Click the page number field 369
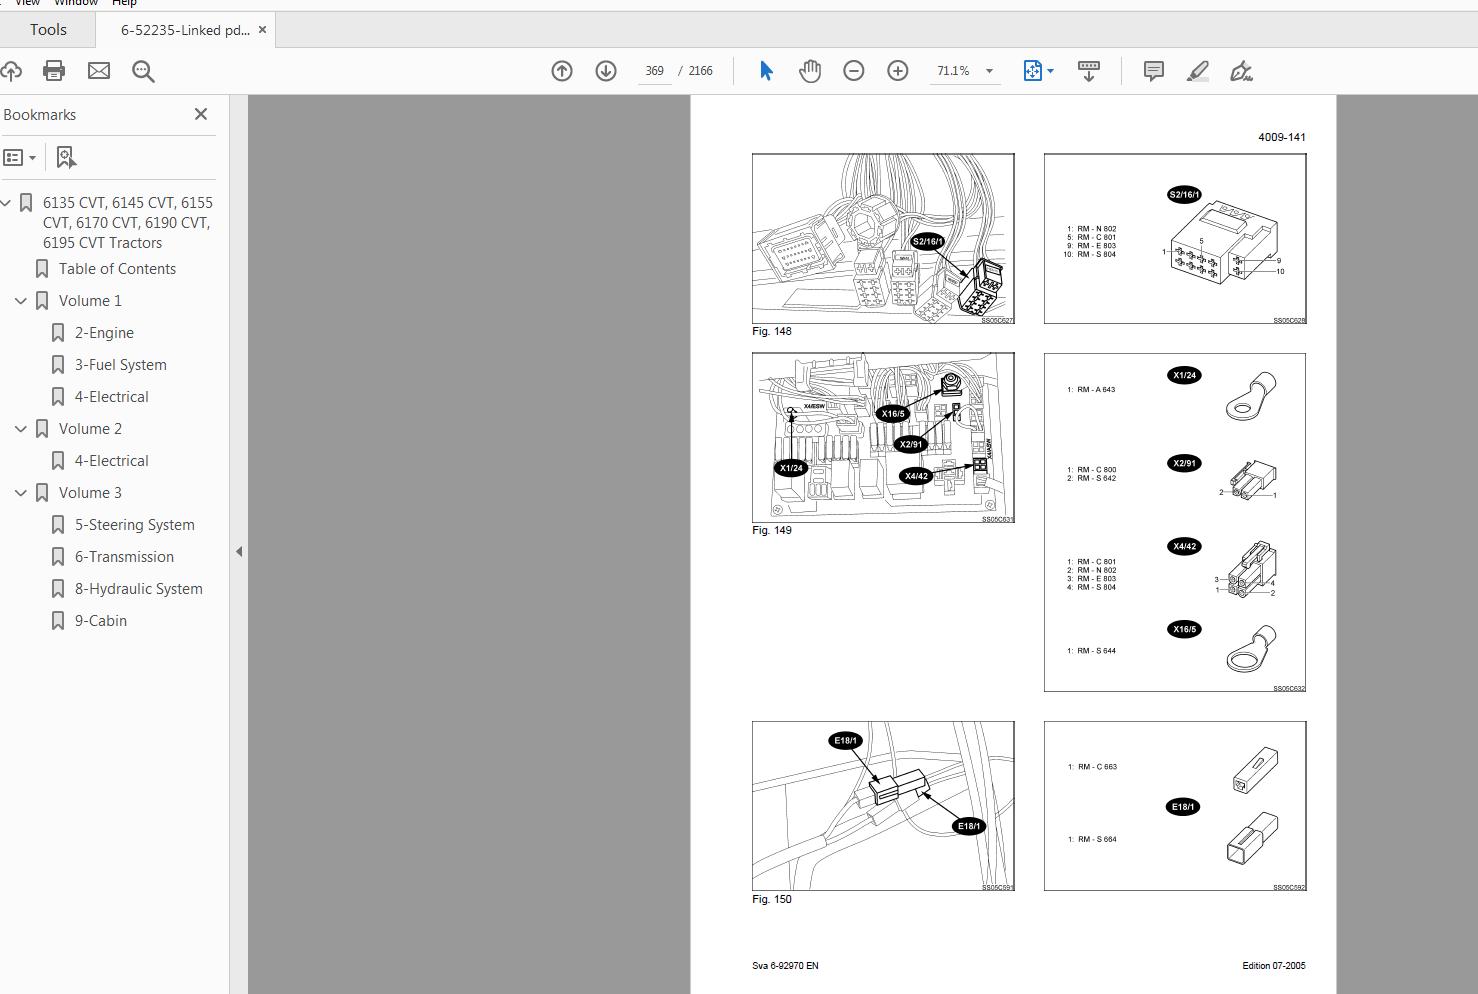1478x994 pixels. coord(655,71)
